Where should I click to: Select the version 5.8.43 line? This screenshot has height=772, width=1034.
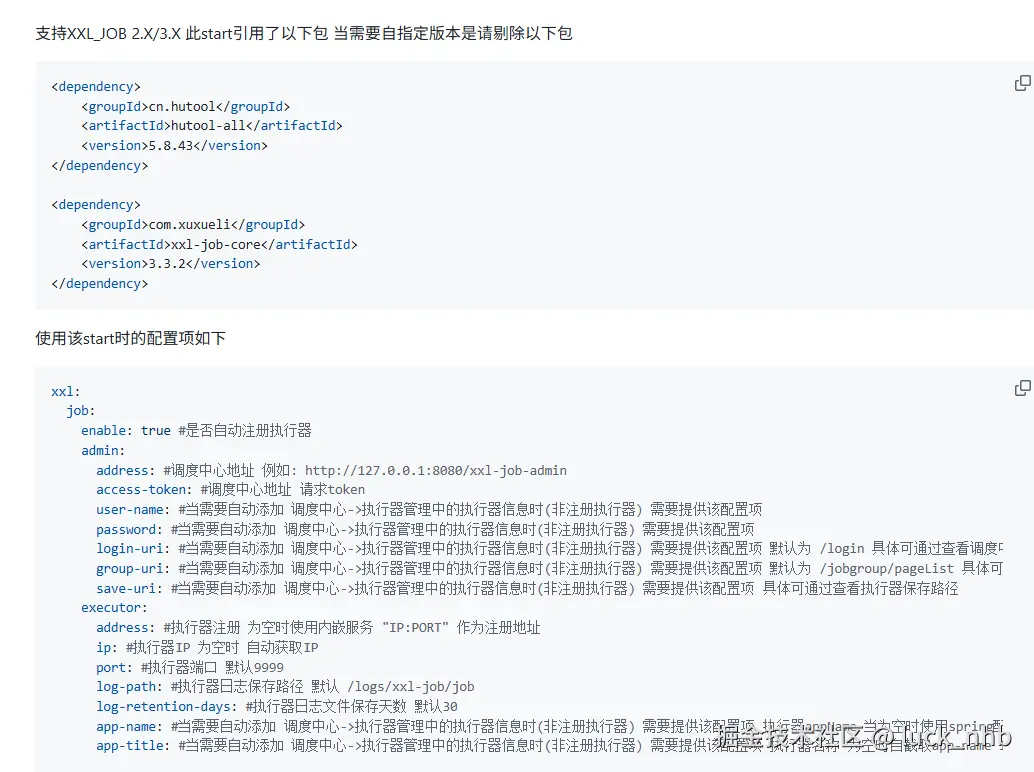coord(174,145)
